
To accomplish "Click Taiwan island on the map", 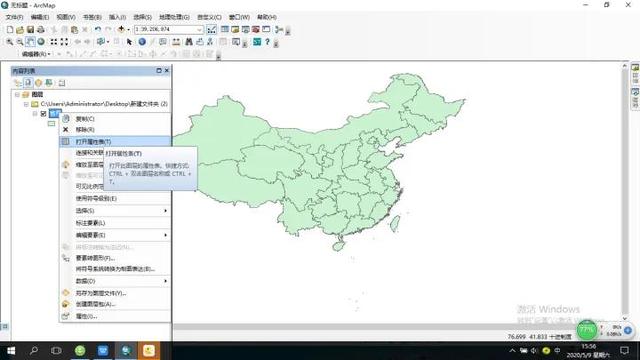I will (395, 224).
